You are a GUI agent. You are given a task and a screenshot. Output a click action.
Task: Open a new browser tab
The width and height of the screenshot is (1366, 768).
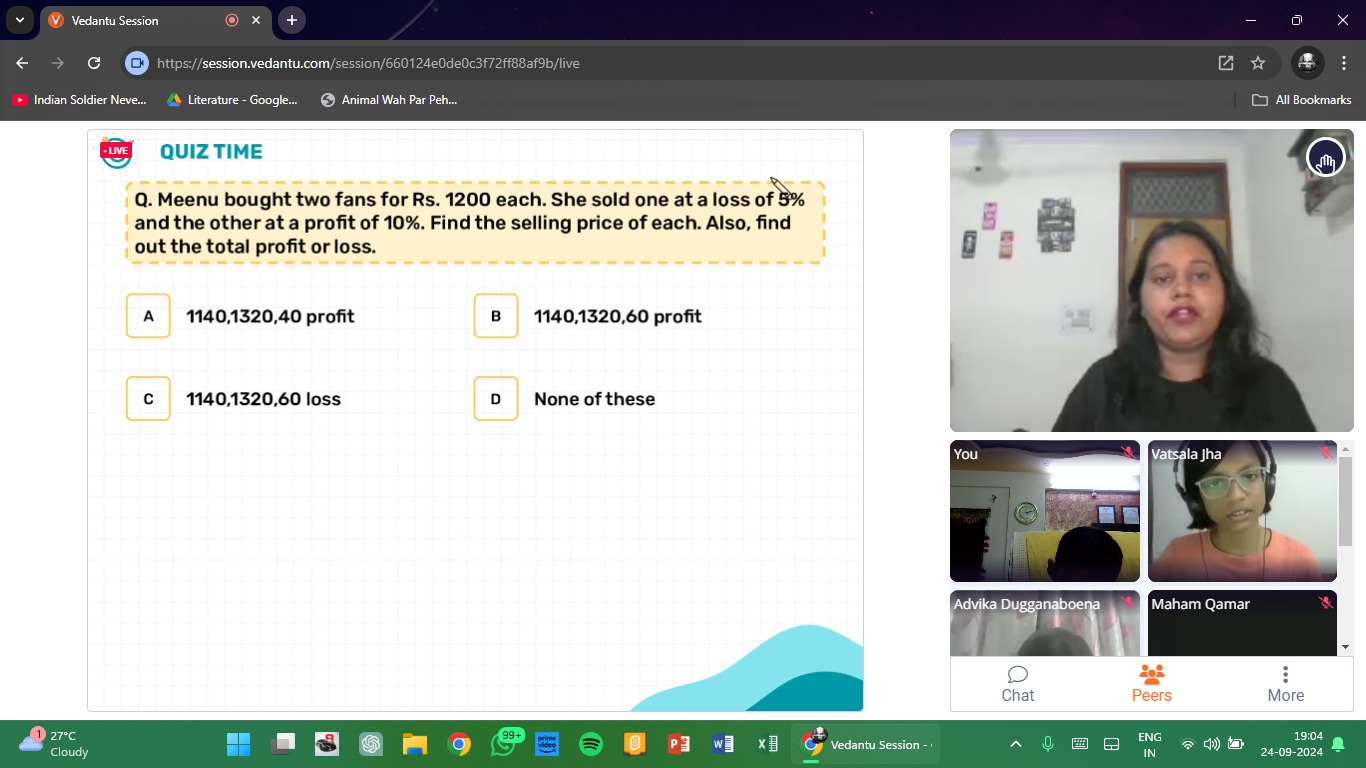coord(291,20)
